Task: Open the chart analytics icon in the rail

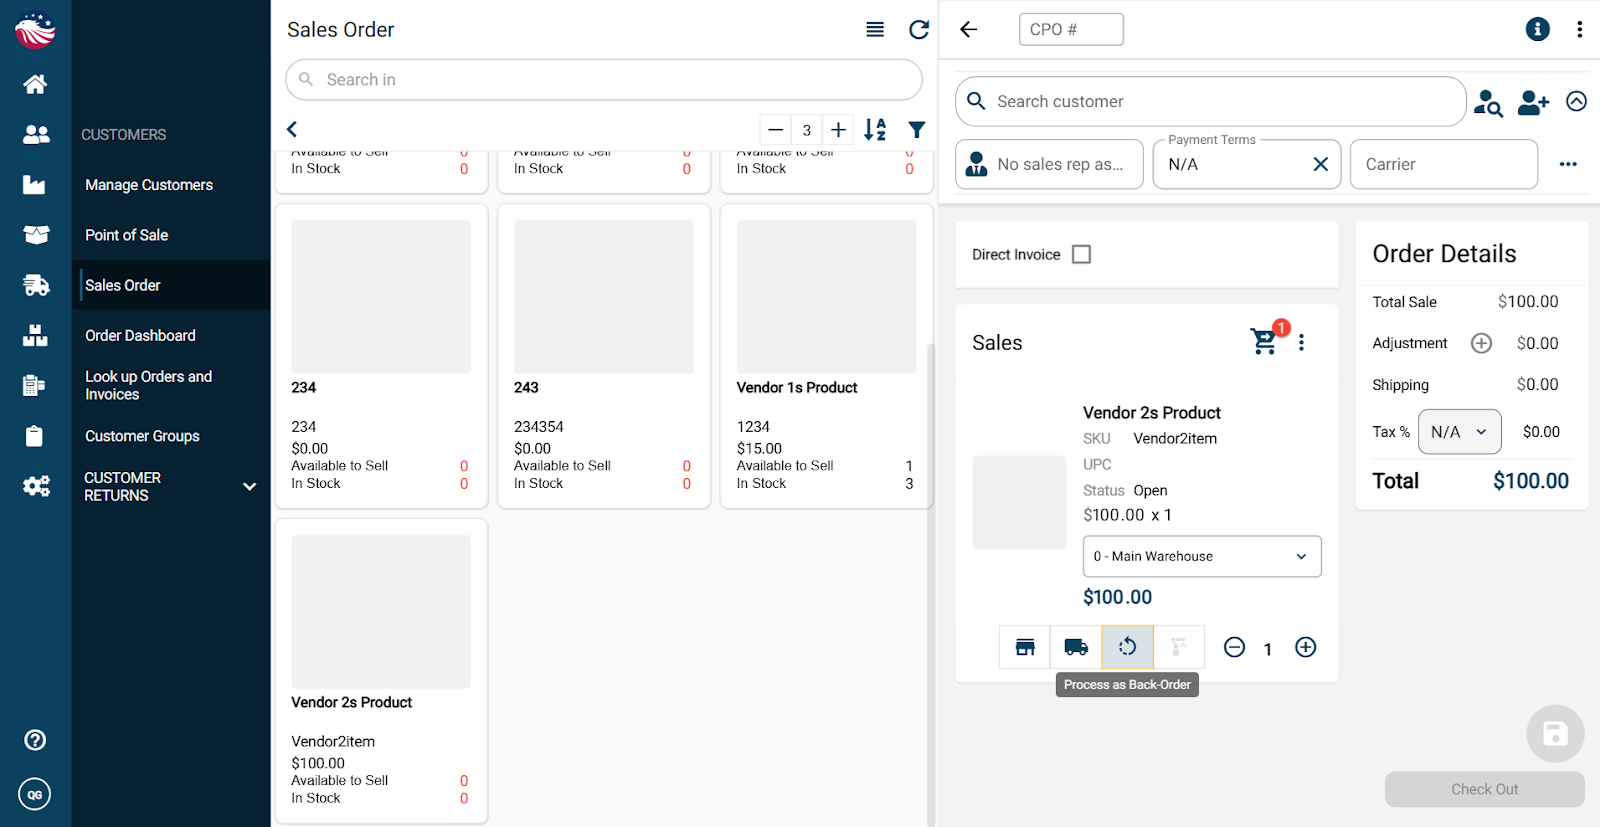Action: tap(35, 184)
